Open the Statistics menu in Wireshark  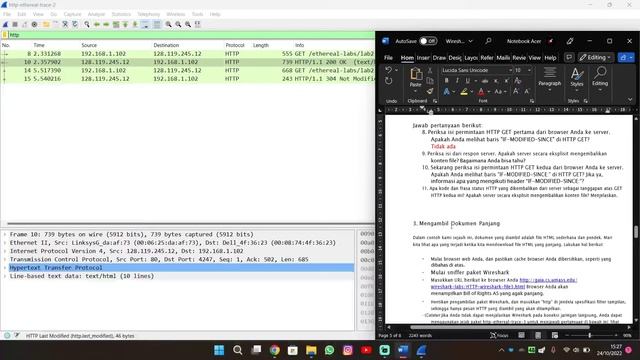(121, 14)
